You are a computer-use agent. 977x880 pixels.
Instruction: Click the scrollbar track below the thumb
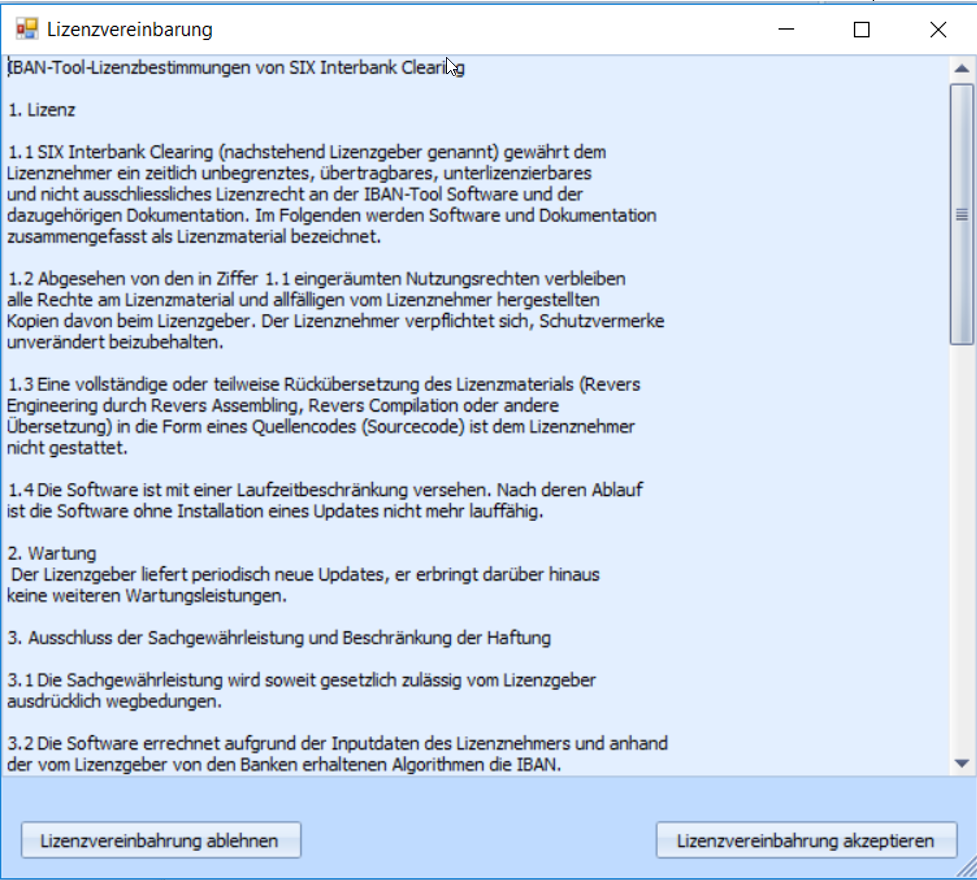(x=961, y=548)
